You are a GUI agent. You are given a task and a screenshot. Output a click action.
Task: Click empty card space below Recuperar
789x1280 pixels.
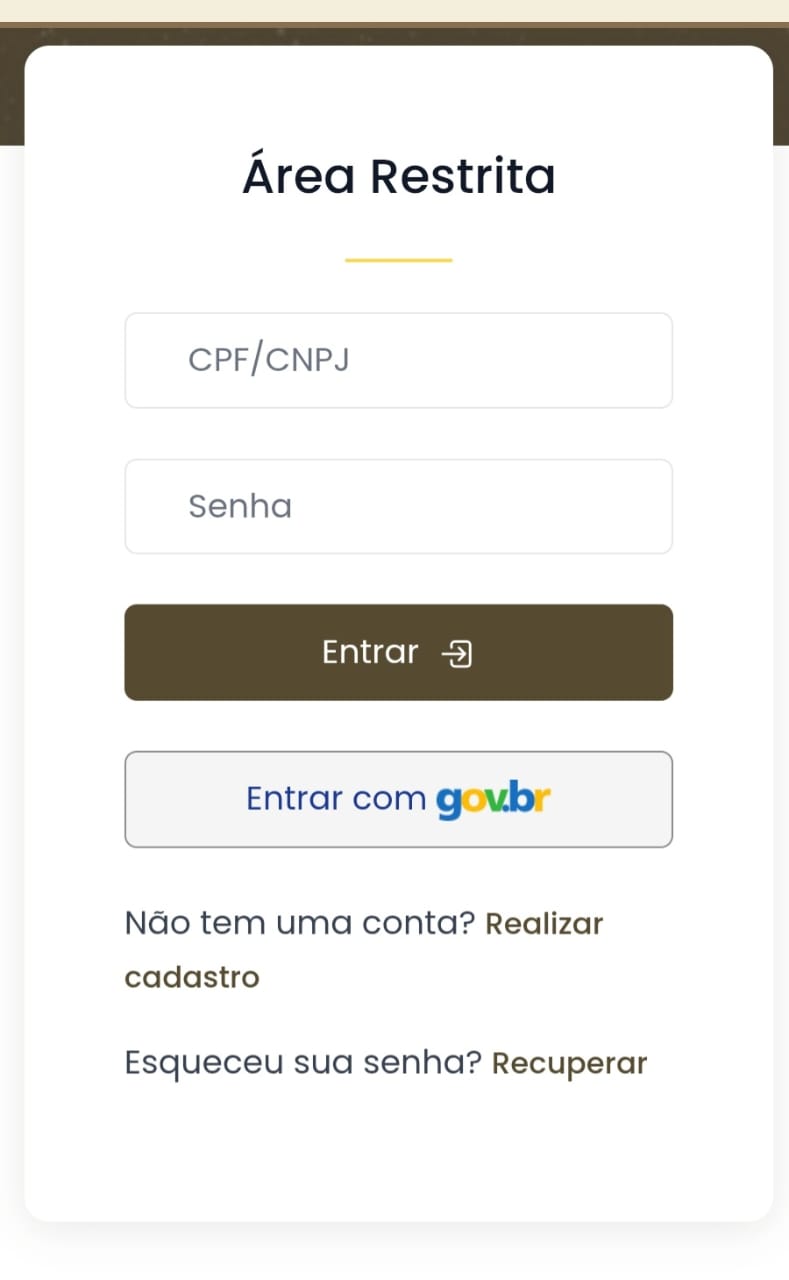click(x=398, y=1150)
